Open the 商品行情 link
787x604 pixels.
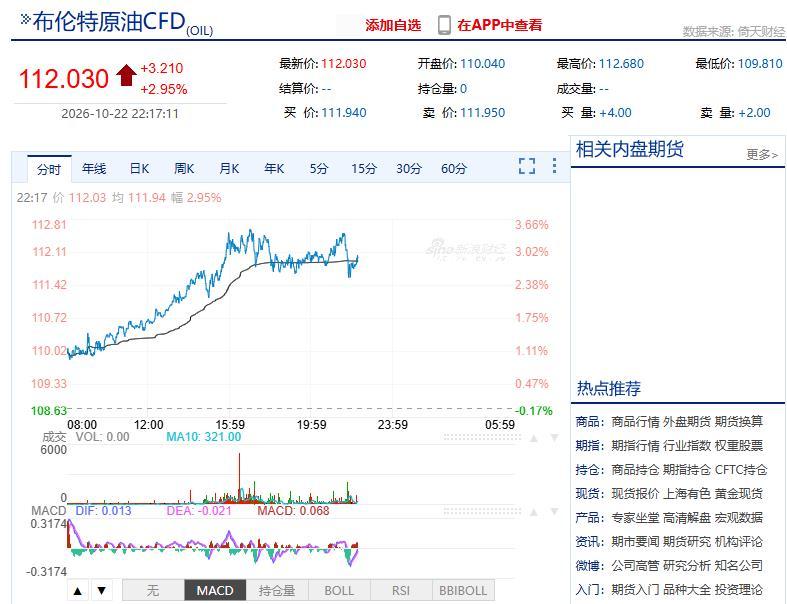click(x=635, y=422)
